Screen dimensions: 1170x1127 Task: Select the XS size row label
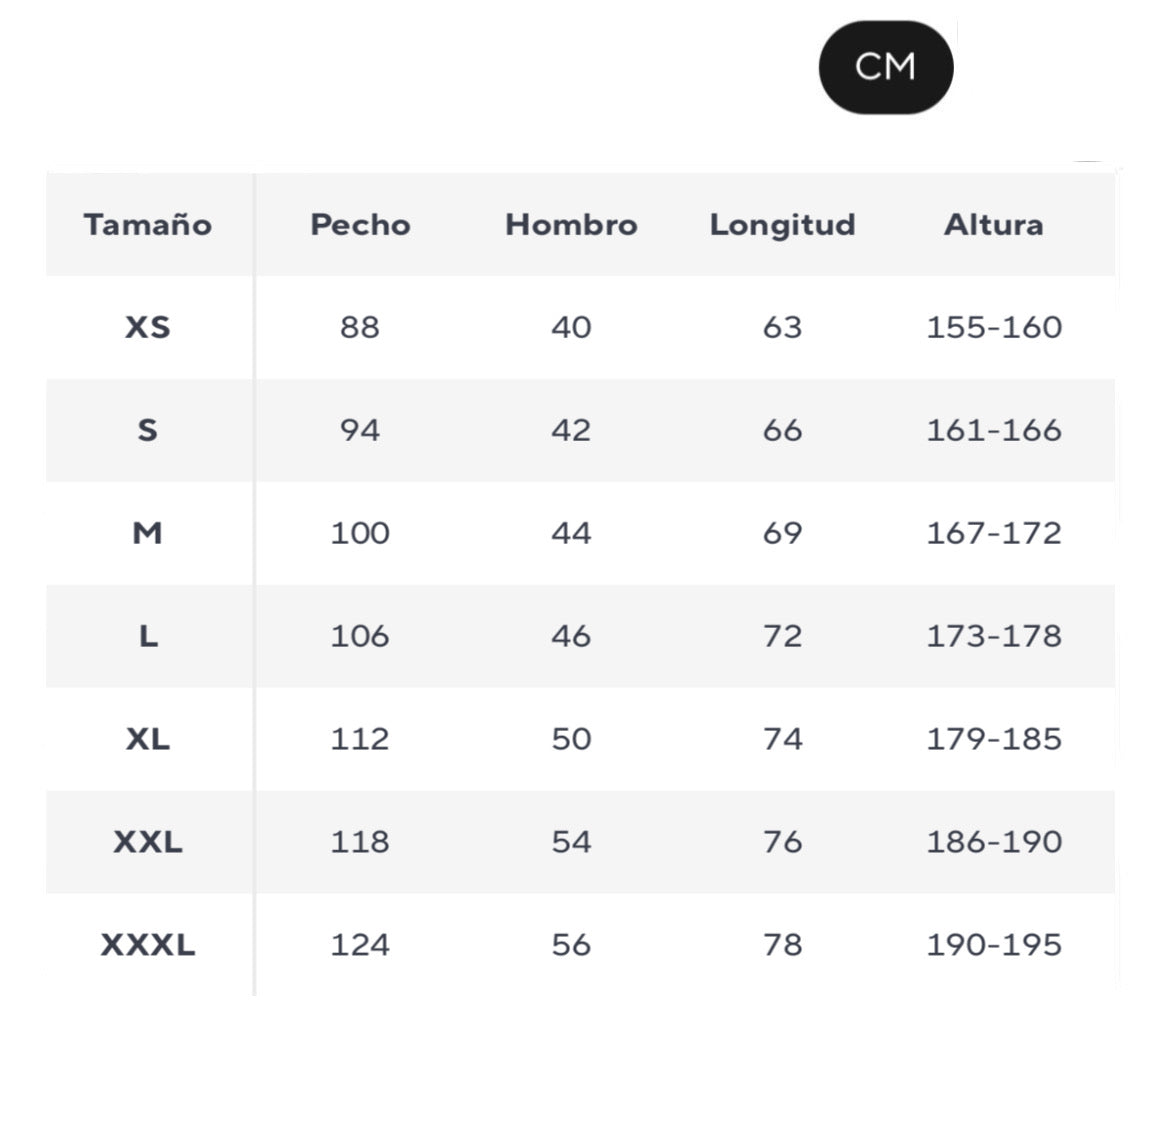tap(148, 327)
